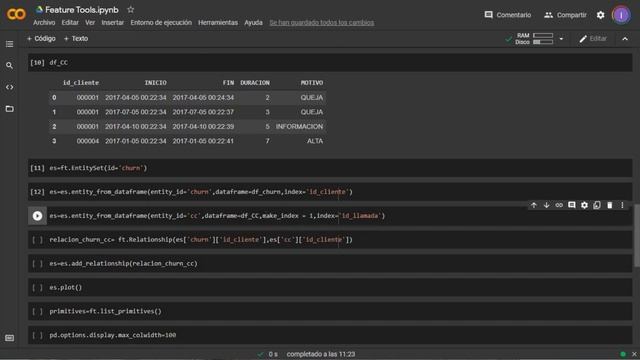Screen dimensions: 640x360
Task: Close the bottom status bar
Action: [634, 354]
